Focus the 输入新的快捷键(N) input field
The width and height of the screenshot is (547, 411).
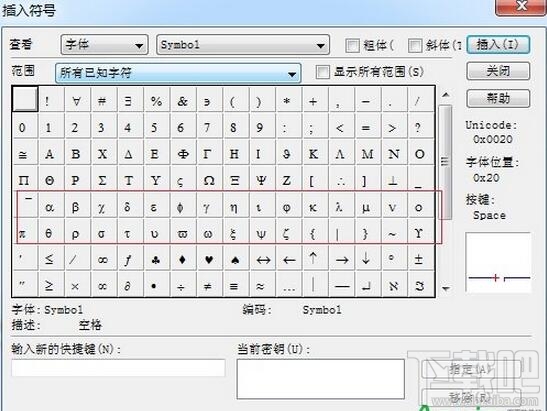[118, 368]
